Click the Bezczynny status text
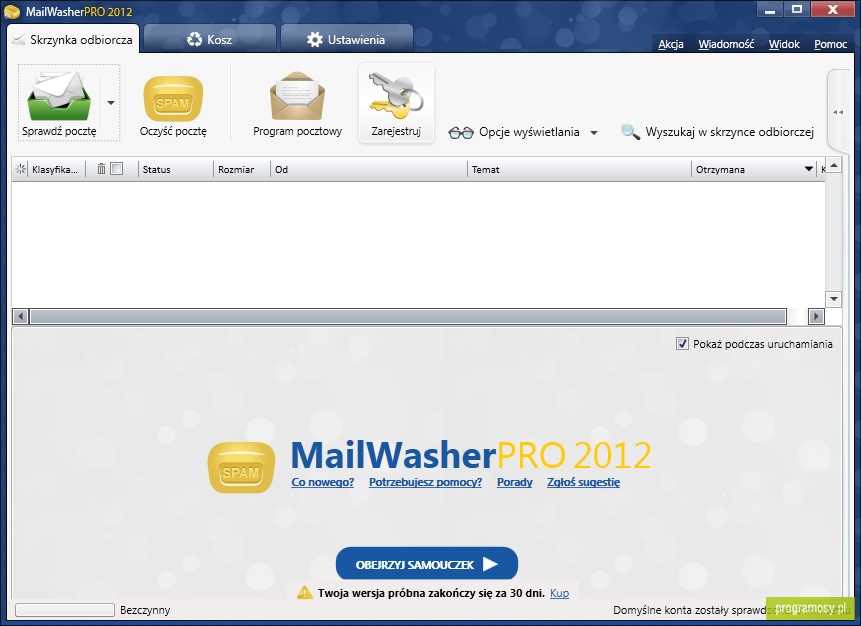 pos(145,610)
